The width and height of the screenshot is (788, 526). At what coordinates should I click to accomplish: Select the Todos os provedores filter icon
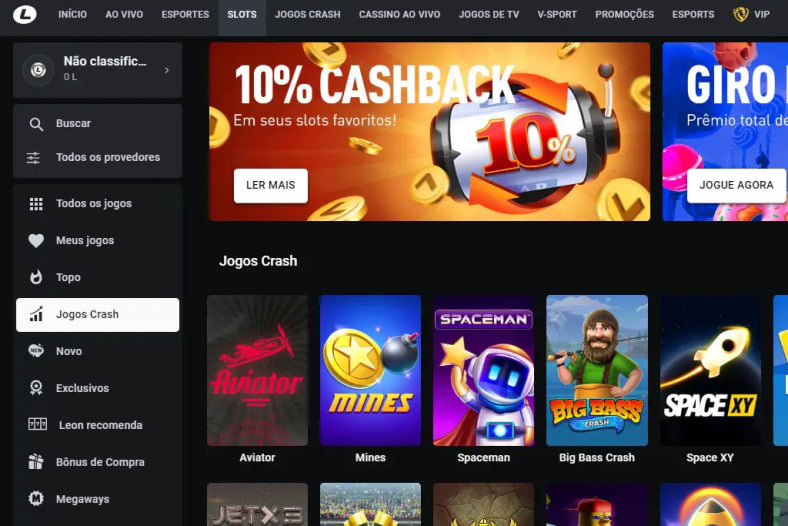[x=33, y=158]
